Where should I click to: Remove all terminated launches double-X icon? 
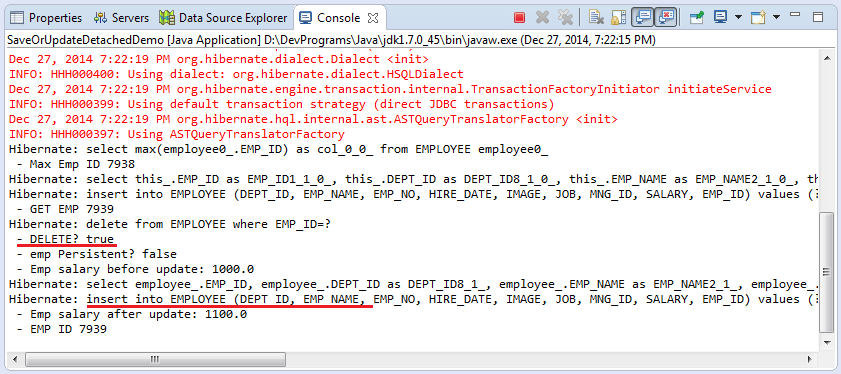pos(565,18)
